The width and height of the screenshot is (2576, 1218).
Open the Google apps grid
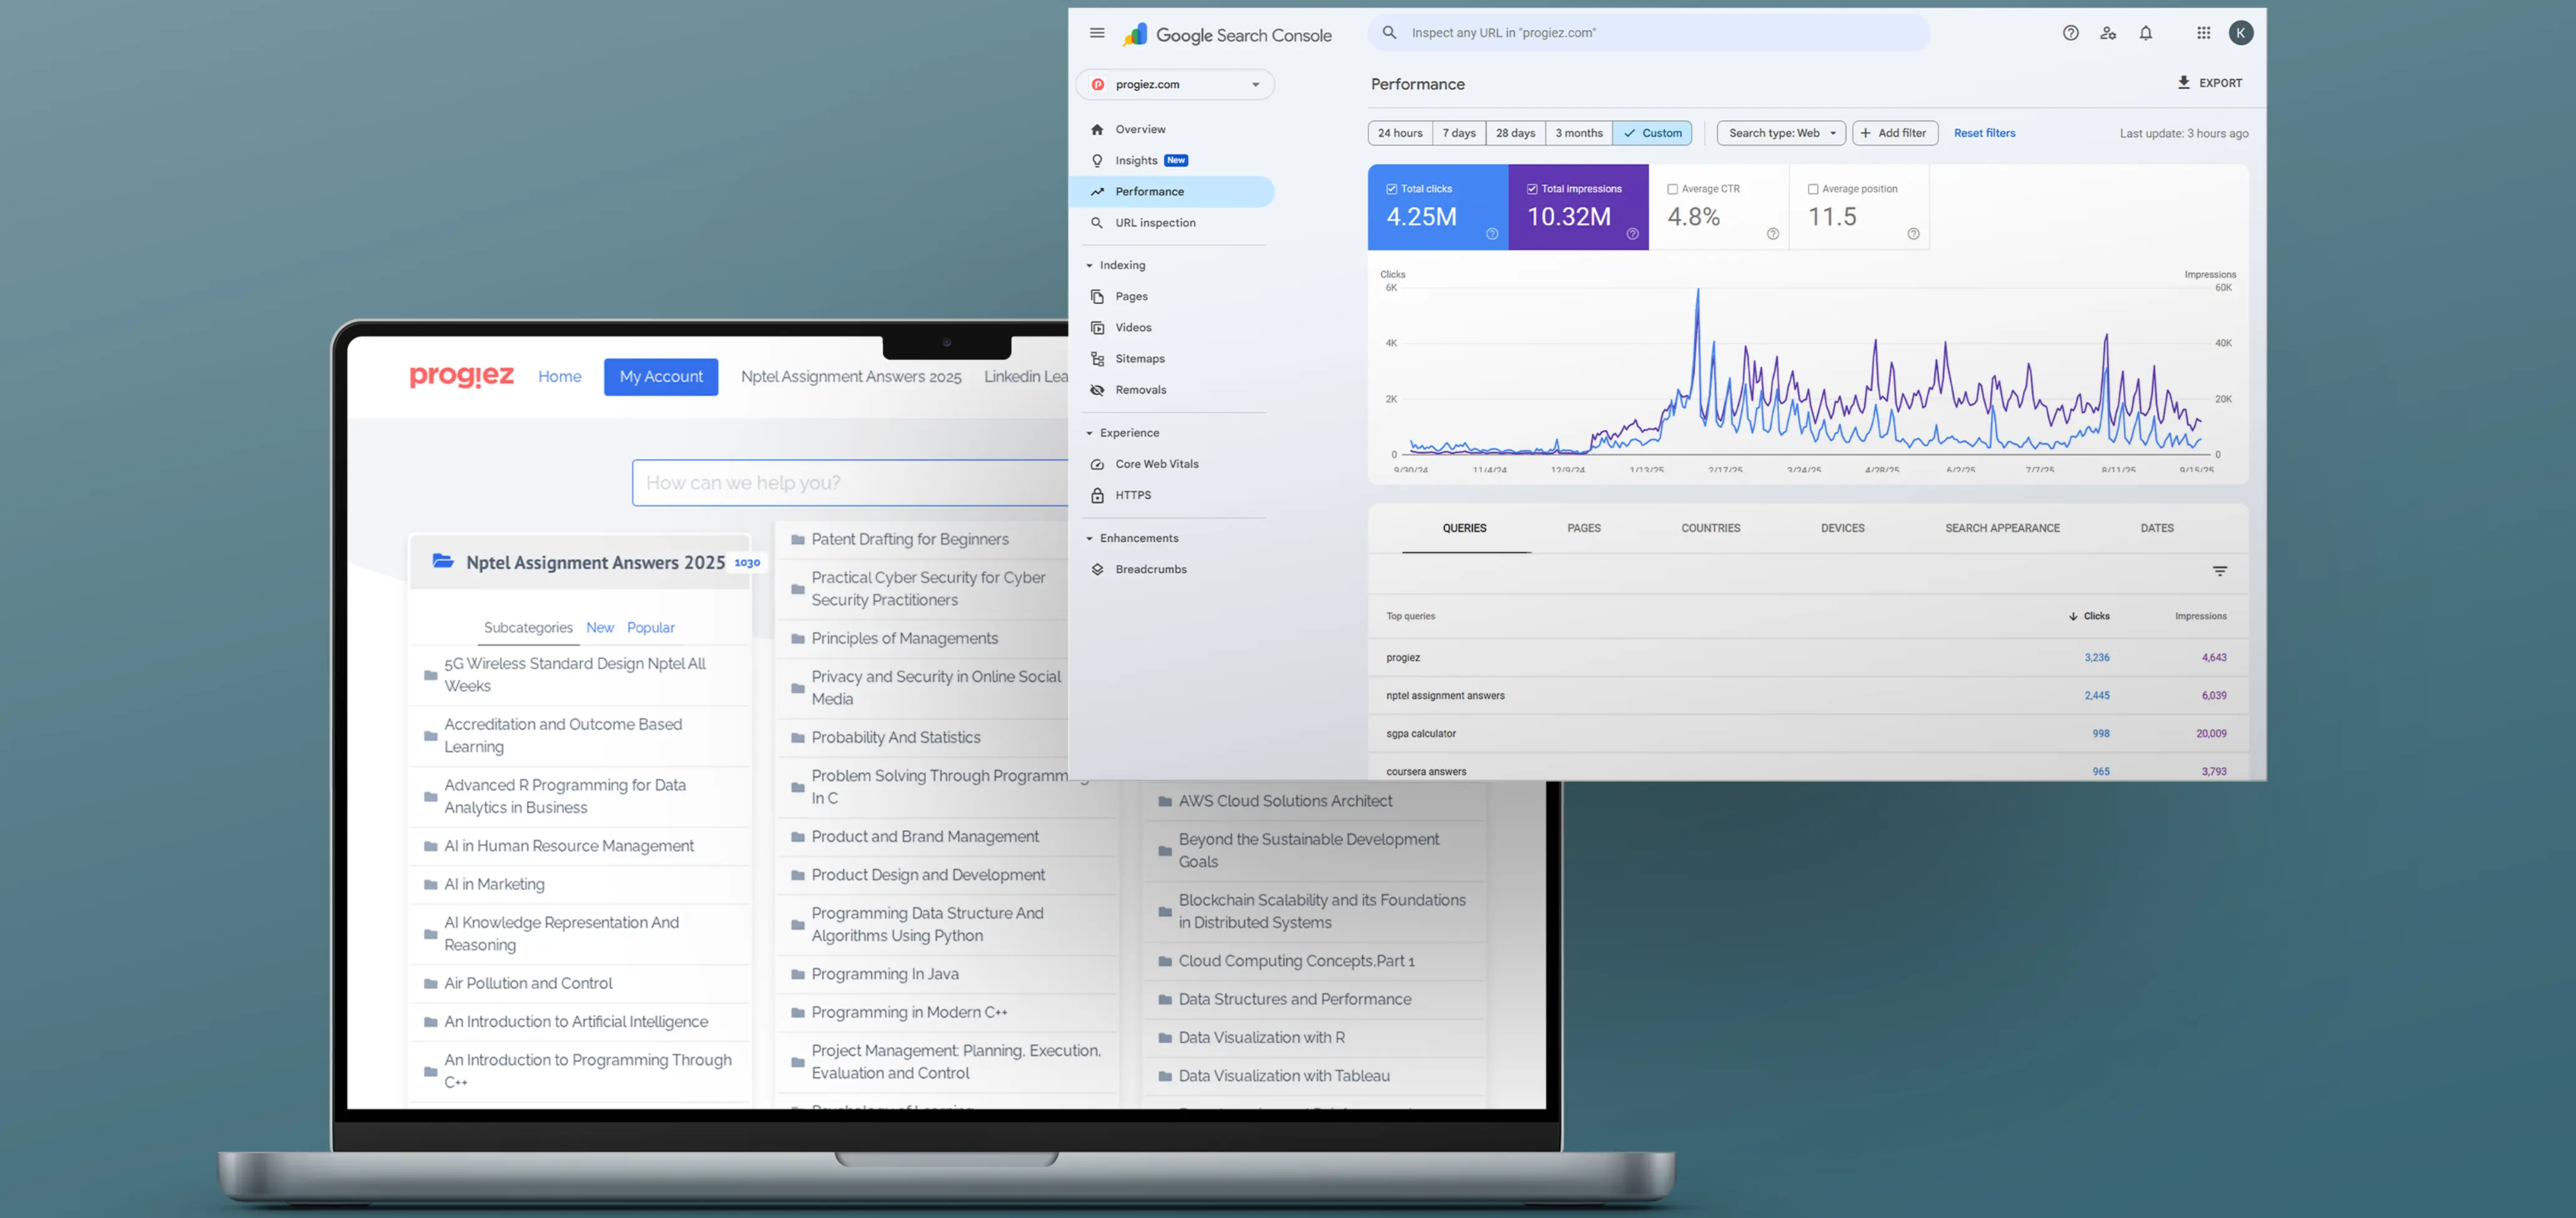click(2203, 33)
